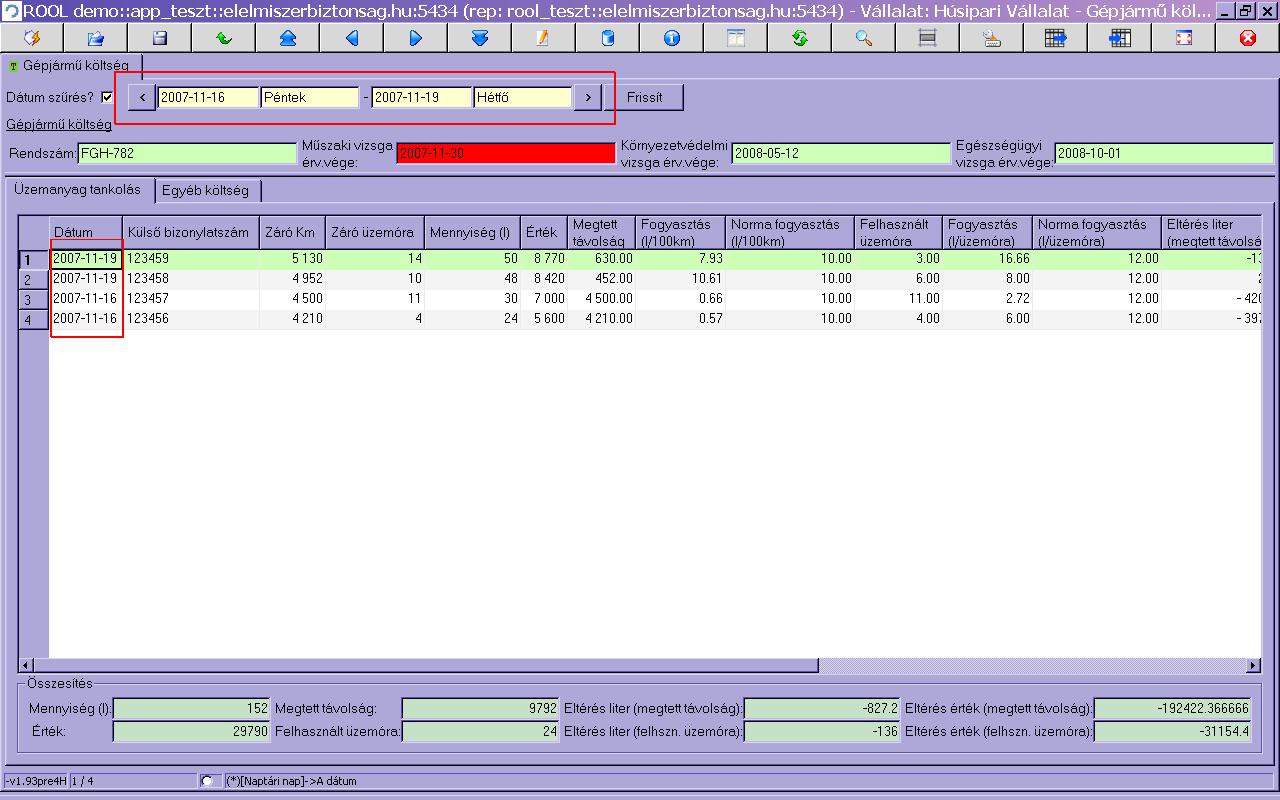Click the open folder toolbar icon
The width and height of the screenshot is (1280, 800).
tap(96, 38)
